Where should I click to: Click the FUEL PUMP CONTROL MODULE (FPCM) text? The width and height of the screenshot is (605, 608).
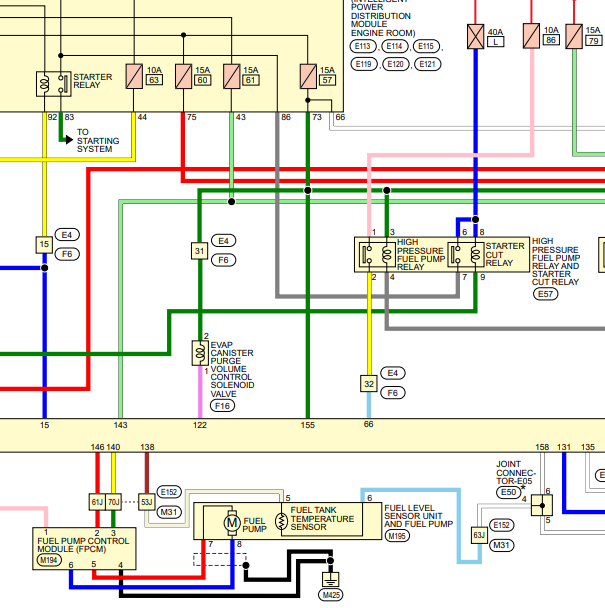83,545
